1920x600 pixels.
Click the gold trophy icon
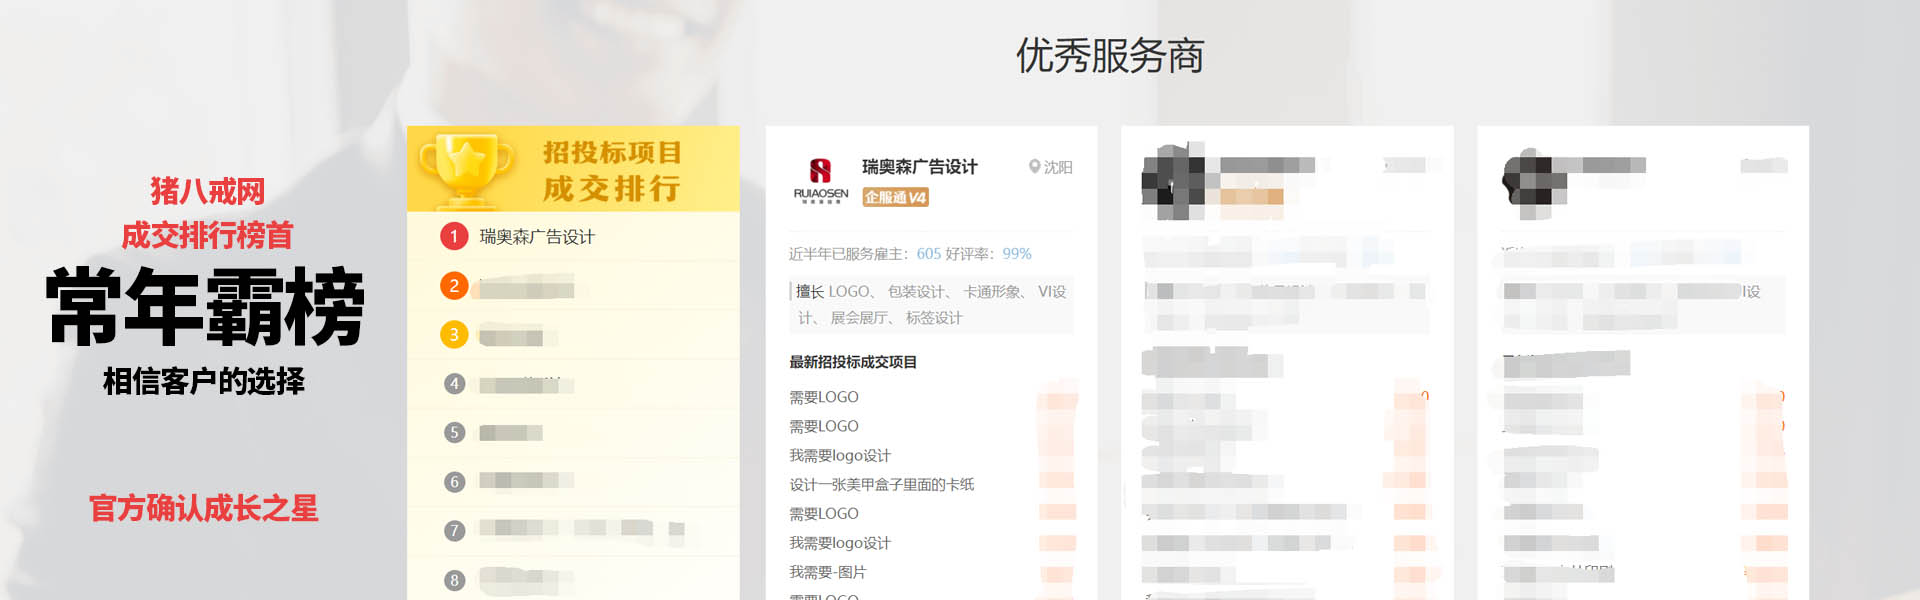[x=465, y=170]
